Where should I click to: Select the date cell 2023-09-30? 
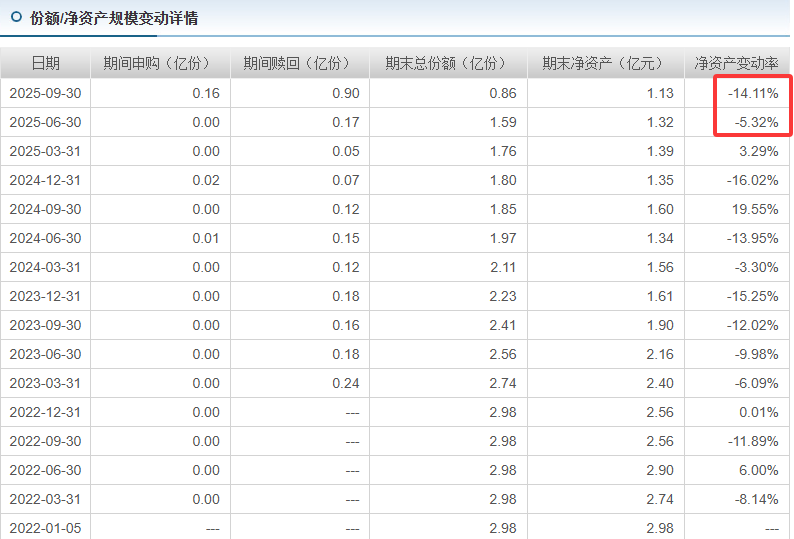[45, 325]
